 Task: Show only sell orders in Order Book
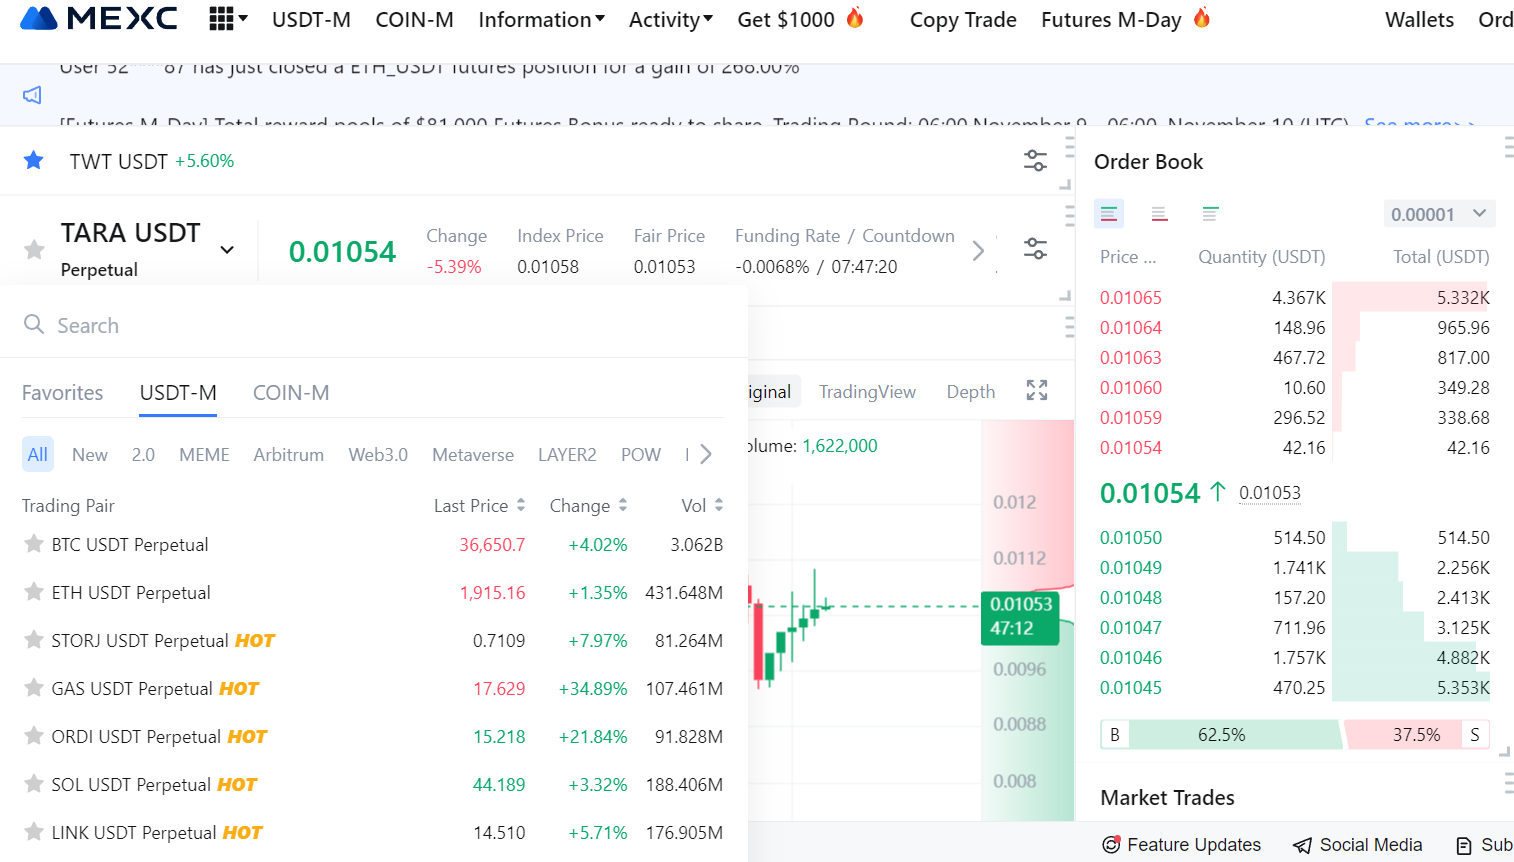coord(1160,213)
